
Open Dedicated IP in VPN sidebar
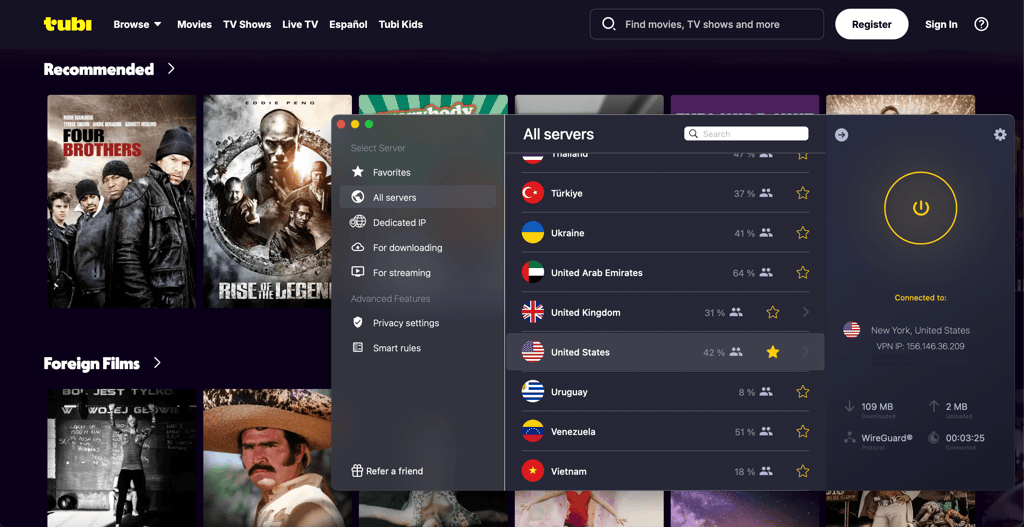coord(417,223)
